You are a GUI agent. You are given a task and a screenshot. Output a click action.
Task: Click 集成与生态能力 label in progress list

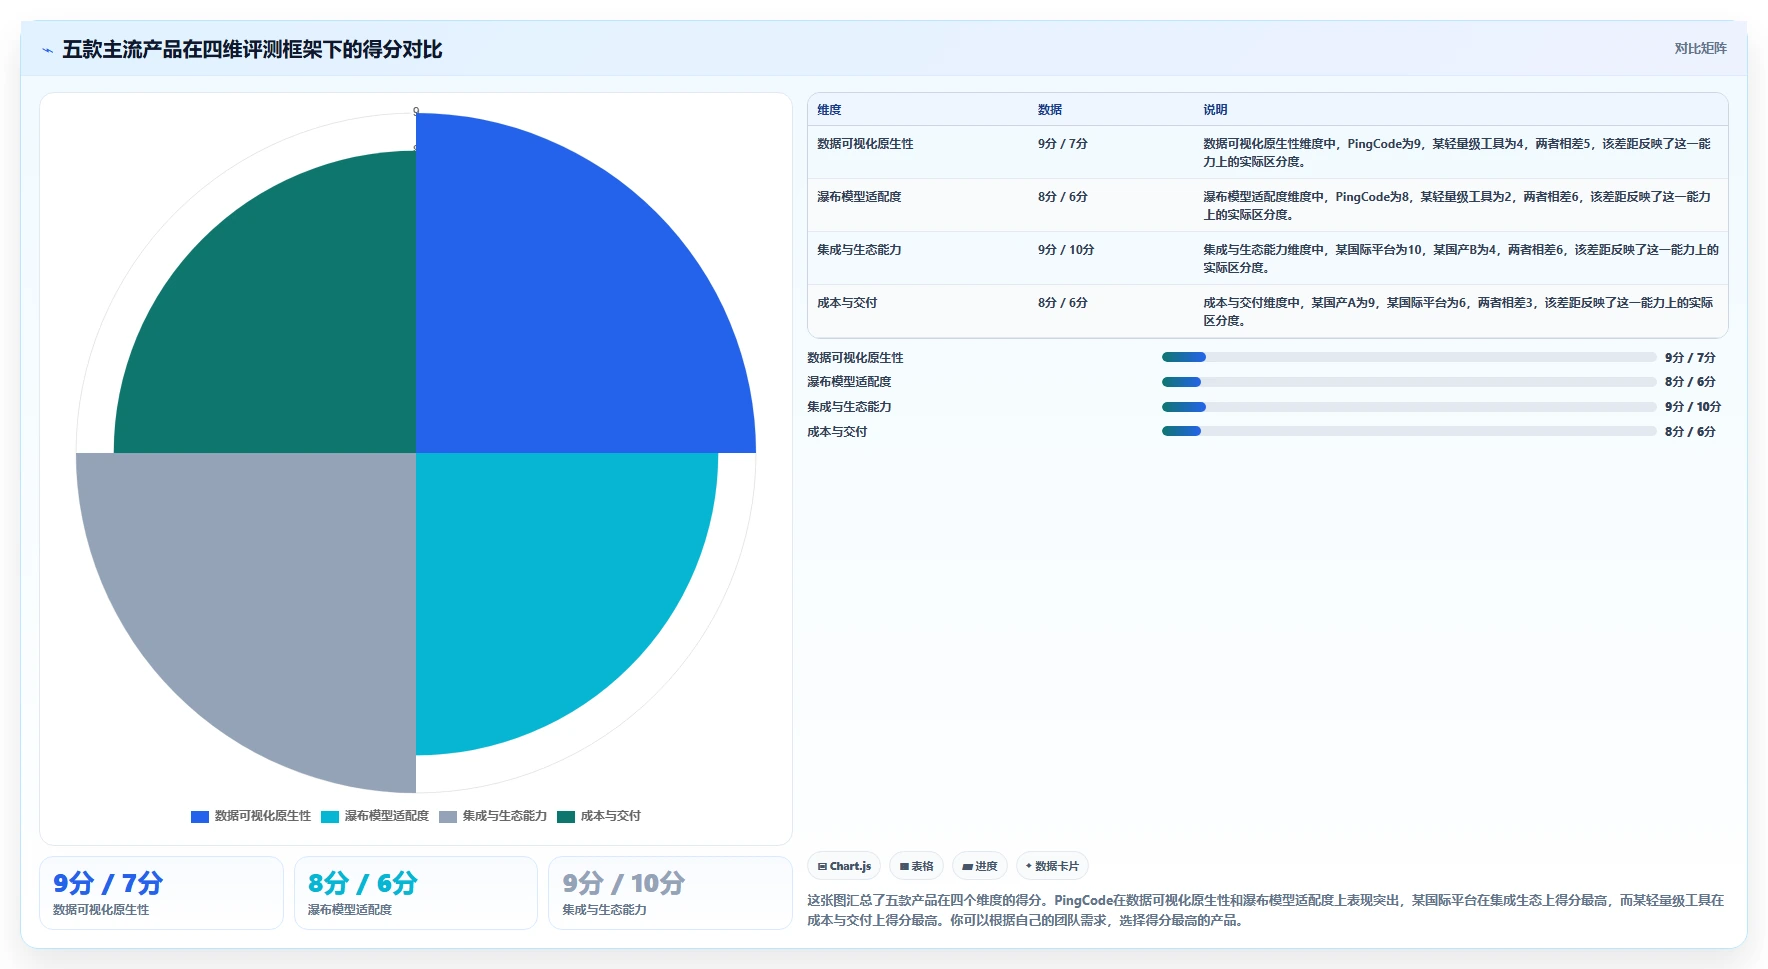(x=849, y=407)
